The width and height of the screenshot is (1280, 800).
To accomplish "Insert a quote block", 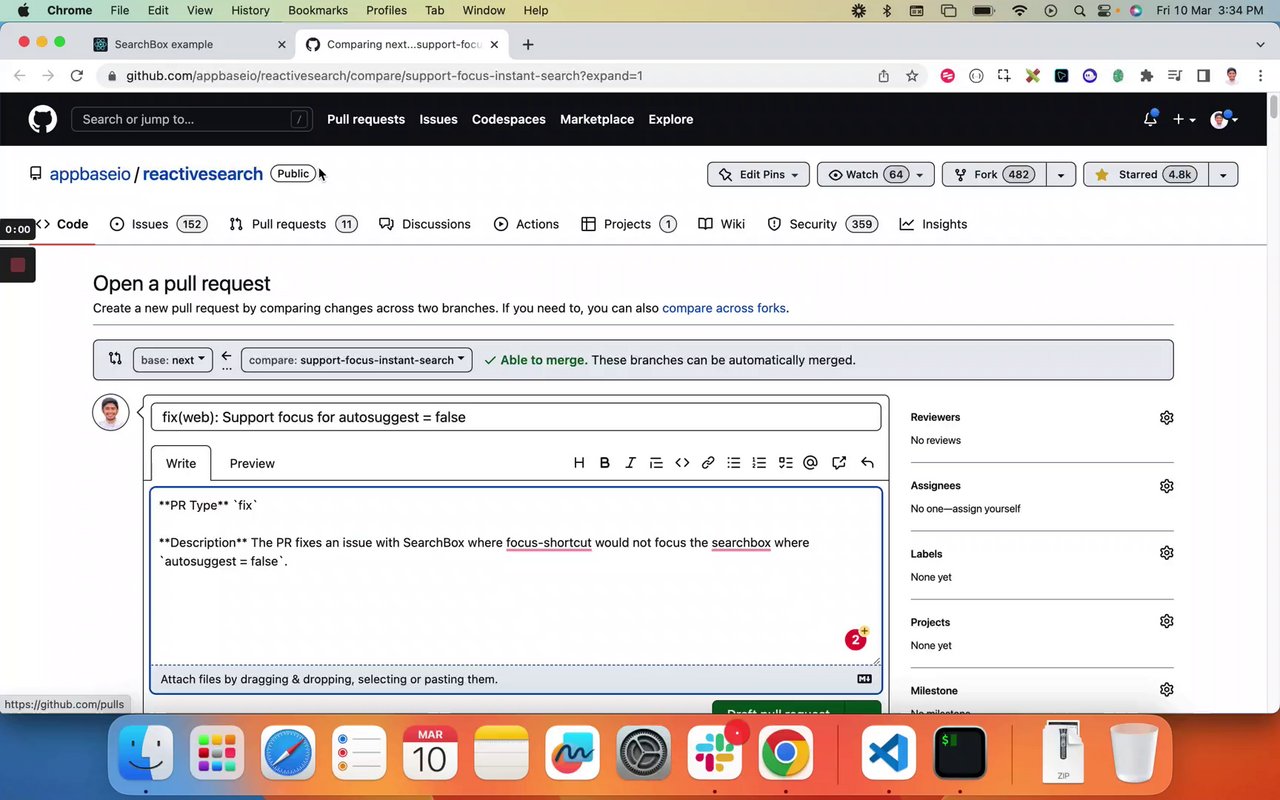I will pos(656,463).
